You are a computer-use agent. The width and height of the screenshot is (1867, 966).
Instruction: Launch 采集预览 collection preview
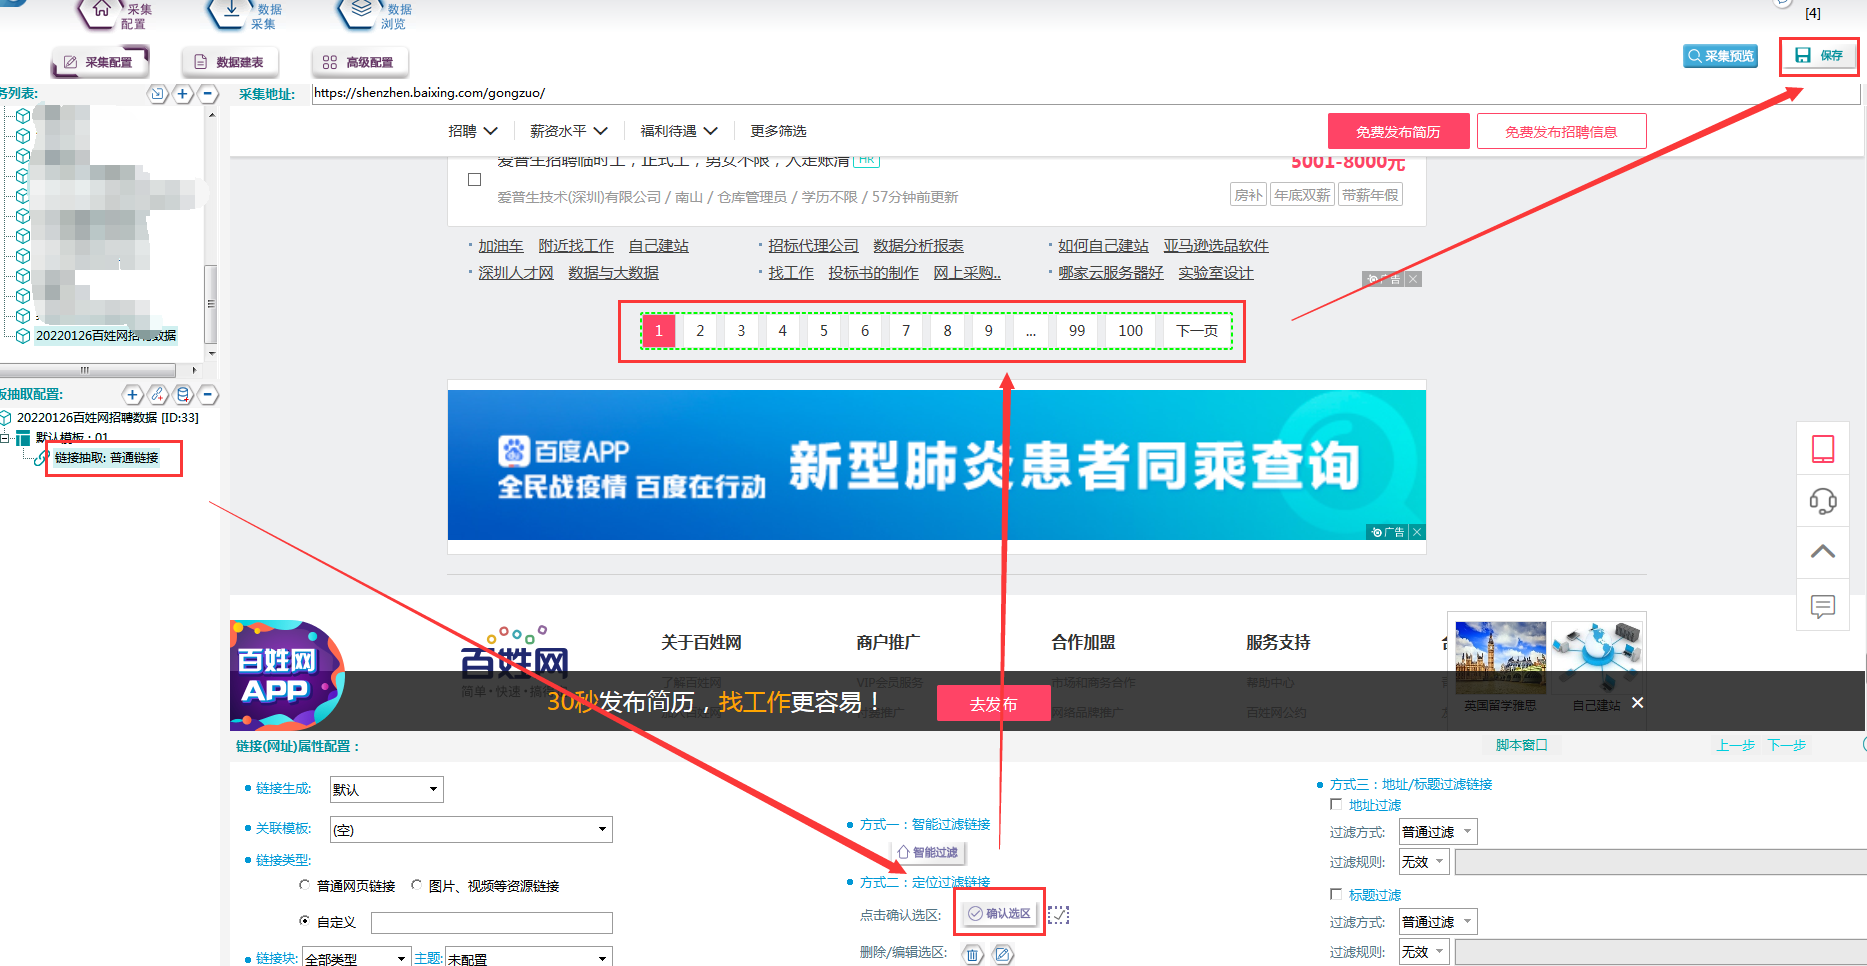coord(1719,55)
